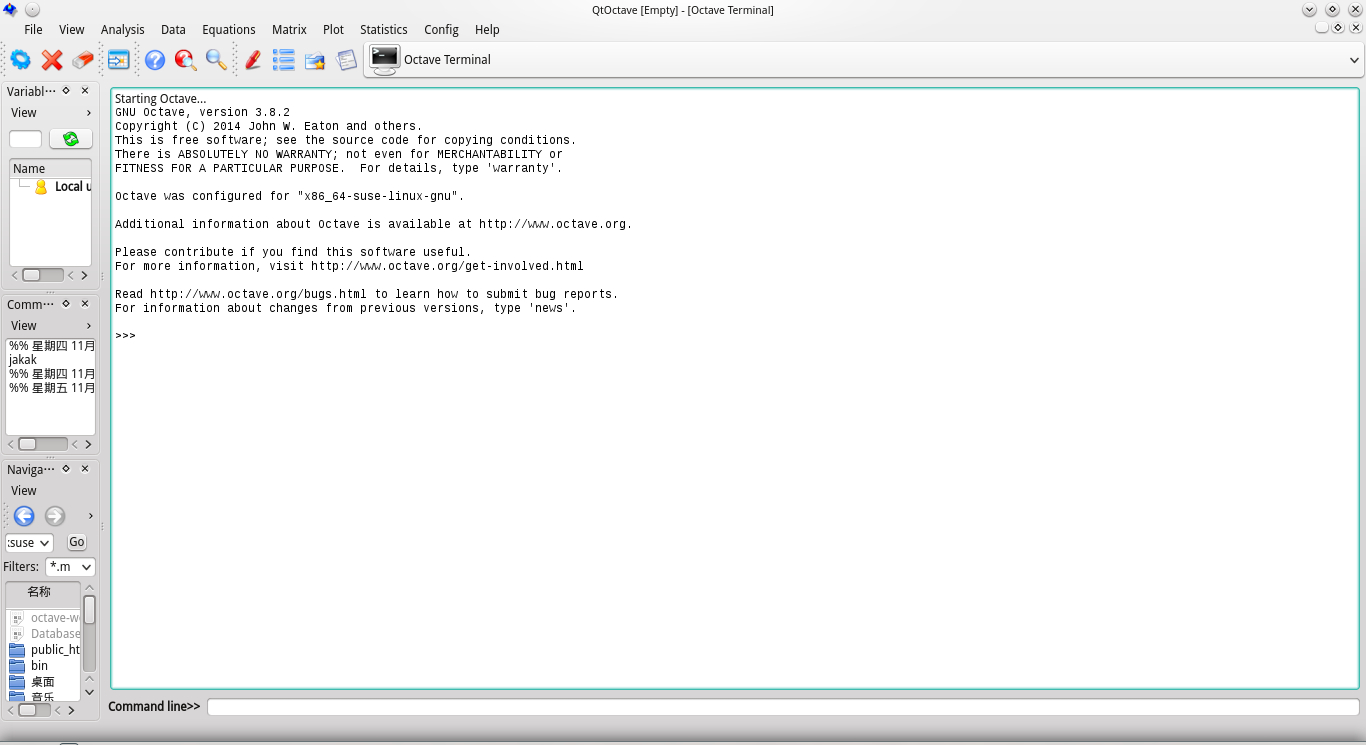Click the blue gear icon in the toolbar
The height and width of the screenshot is (745, 1366).
coord(20,60)
